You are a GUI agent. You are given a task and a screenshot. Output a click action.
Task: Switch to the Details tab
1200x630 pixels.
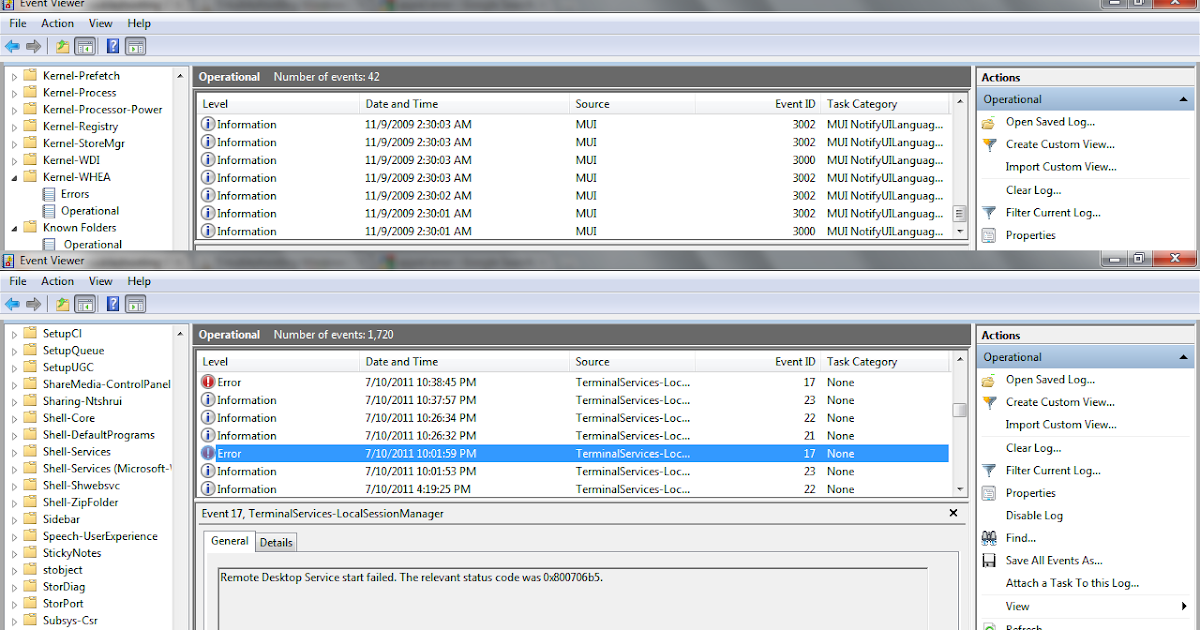coord(275,541)
